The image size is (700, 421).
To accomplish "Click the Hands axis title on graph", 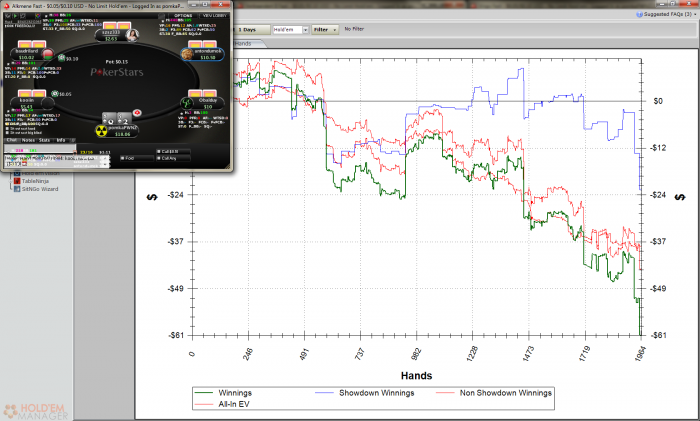I will point(416,375).
